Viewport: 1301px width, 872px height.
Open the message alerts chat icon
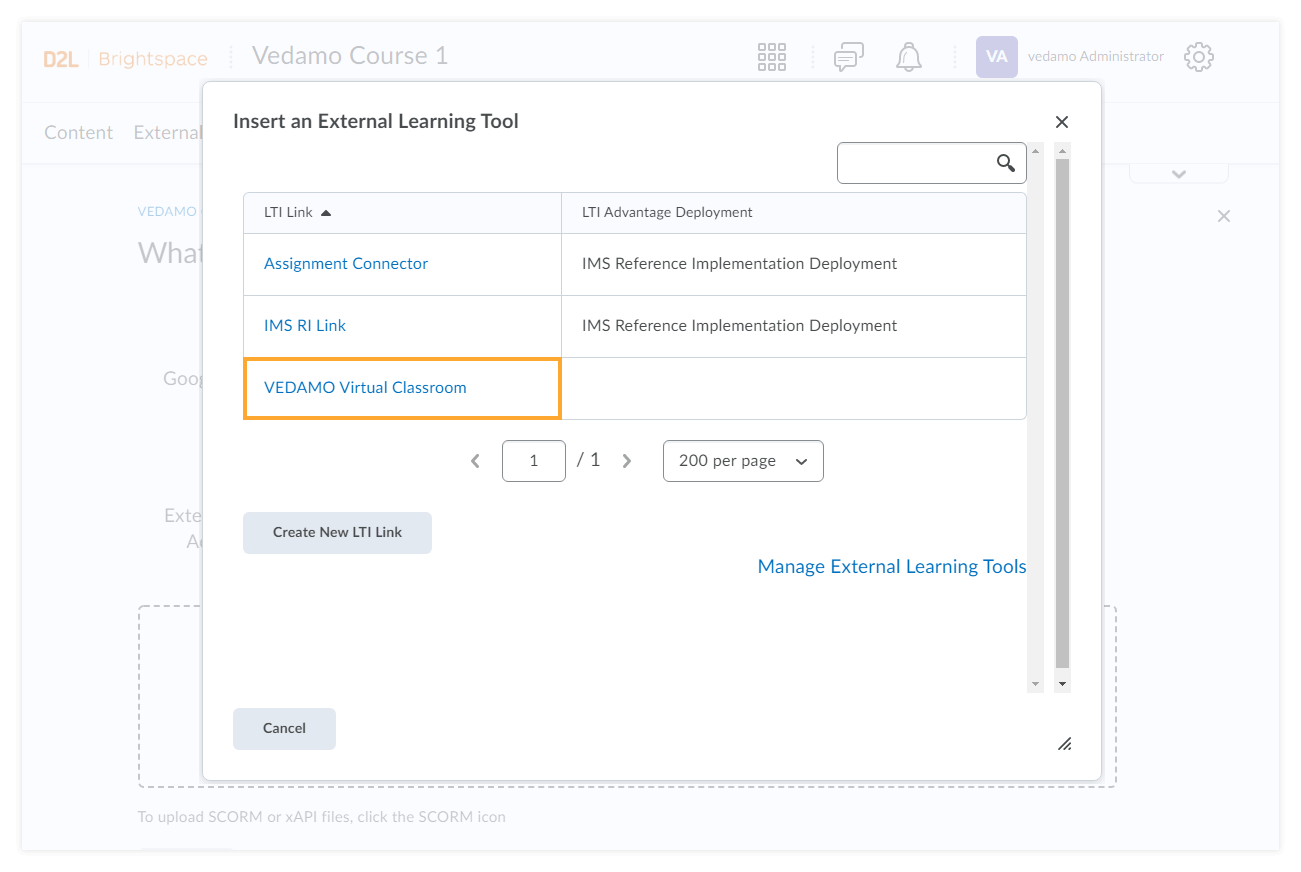[849, 57]
